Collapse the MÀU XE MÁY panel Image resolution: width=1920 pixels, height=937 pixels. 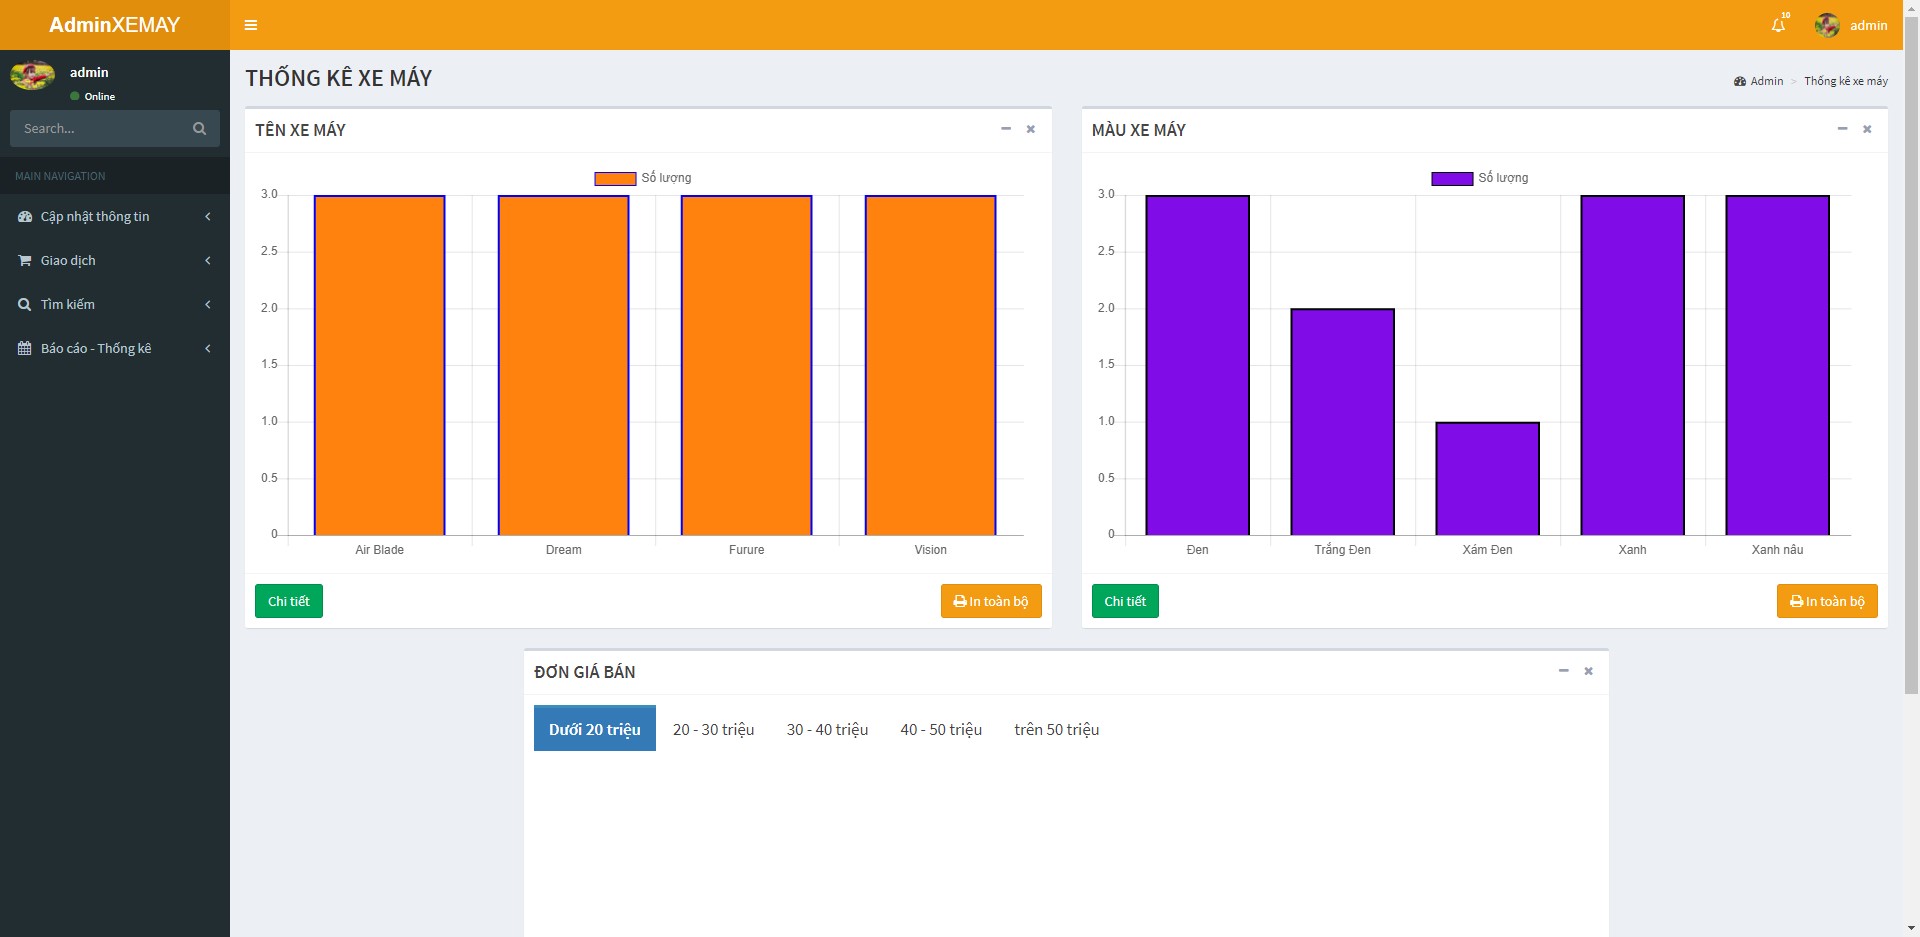[1842, 129]
